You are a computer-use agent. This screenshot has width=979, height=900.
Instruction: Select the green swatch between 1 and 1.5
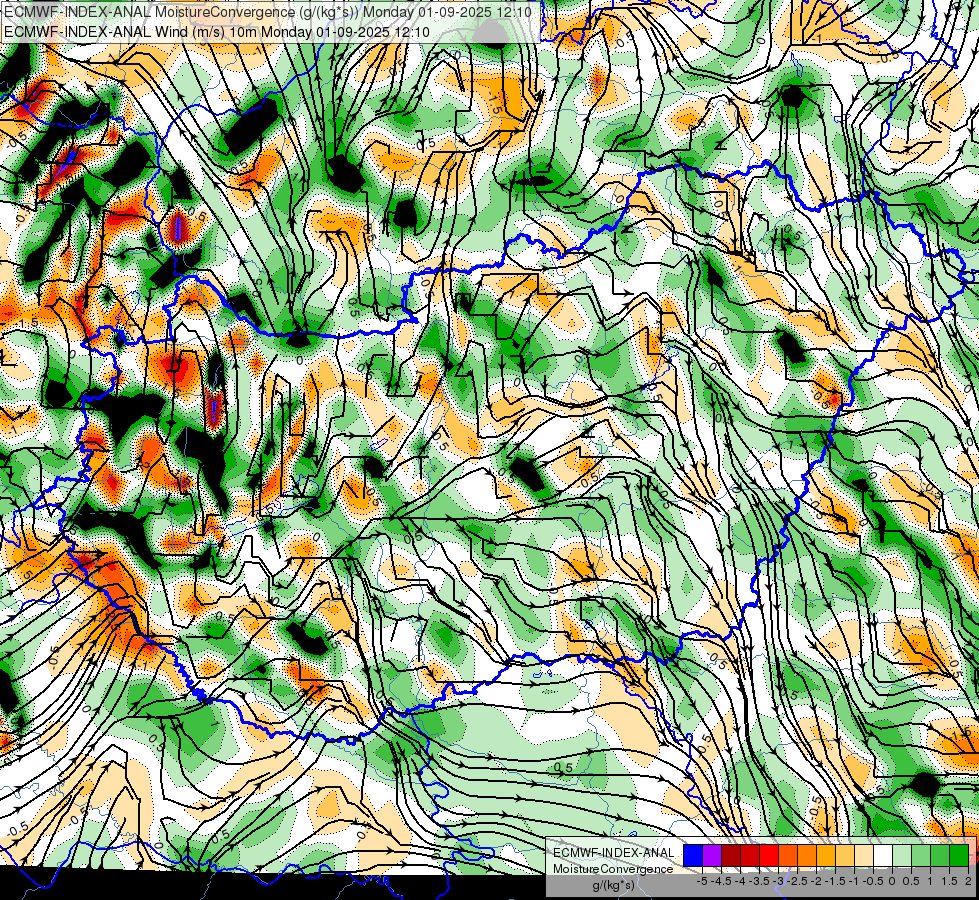coord(940,855)
